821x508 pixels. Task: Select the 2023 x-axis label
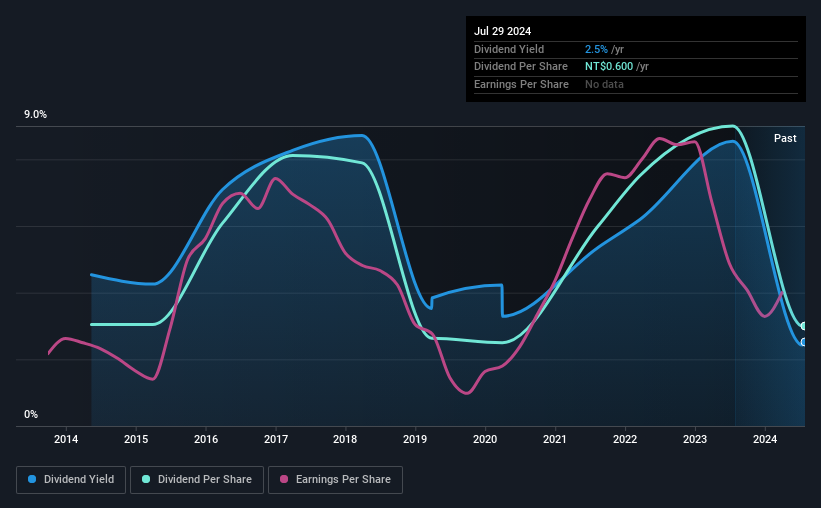[x=695, y=439]
